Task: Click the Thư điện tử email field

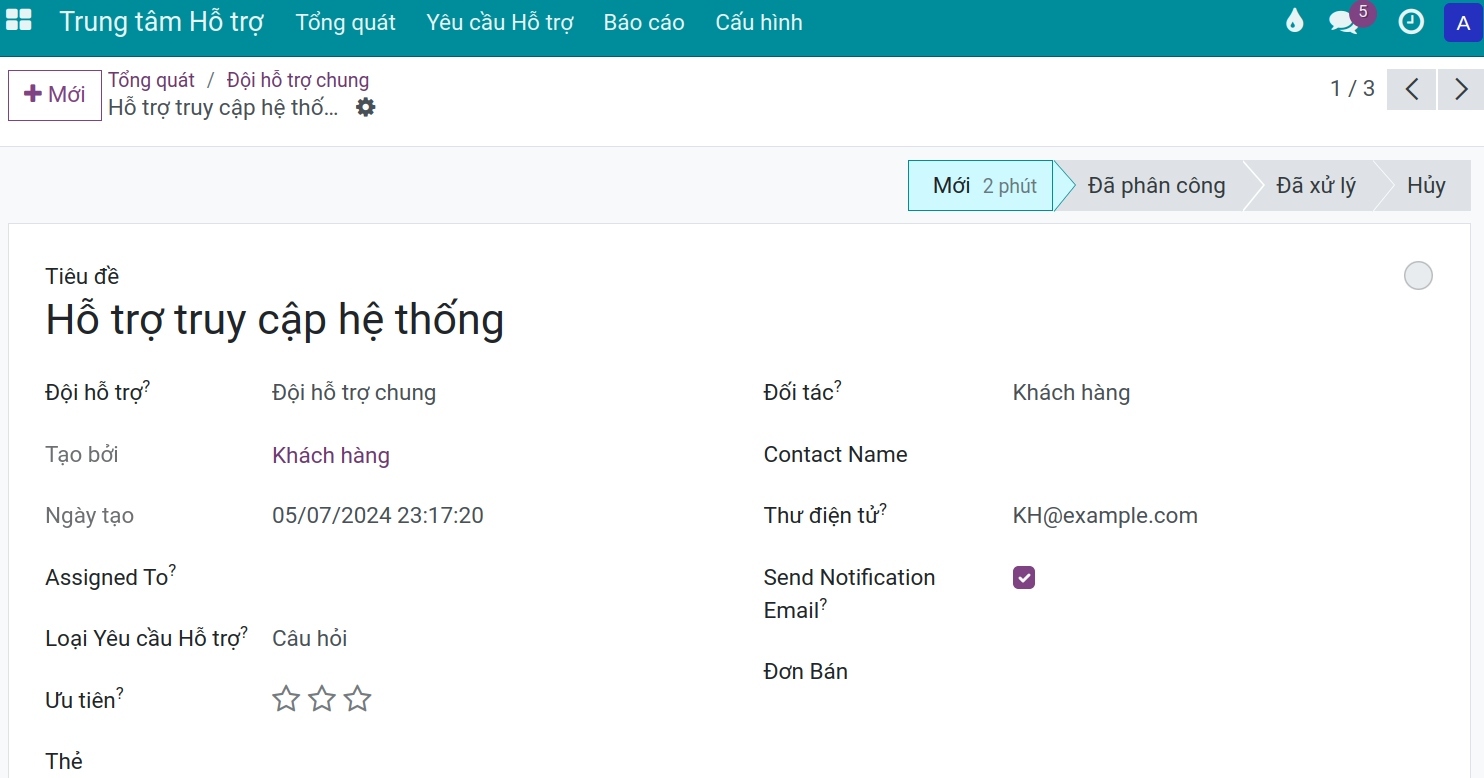Action: pos(1224,516)
